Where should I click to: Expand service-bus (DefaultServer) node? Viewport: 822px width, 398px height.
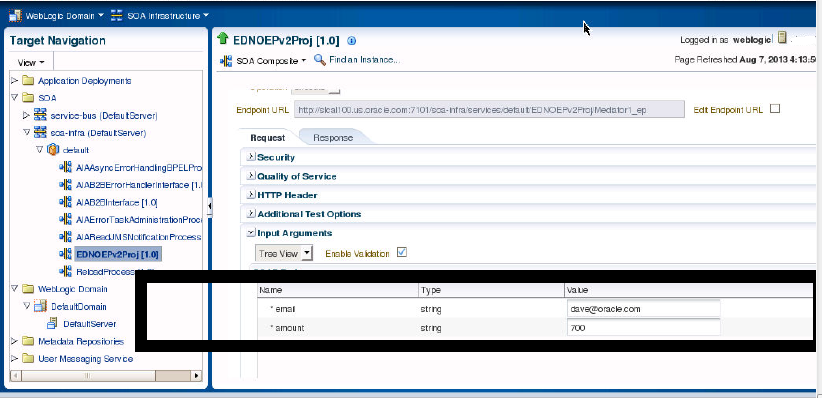point(26,115)
